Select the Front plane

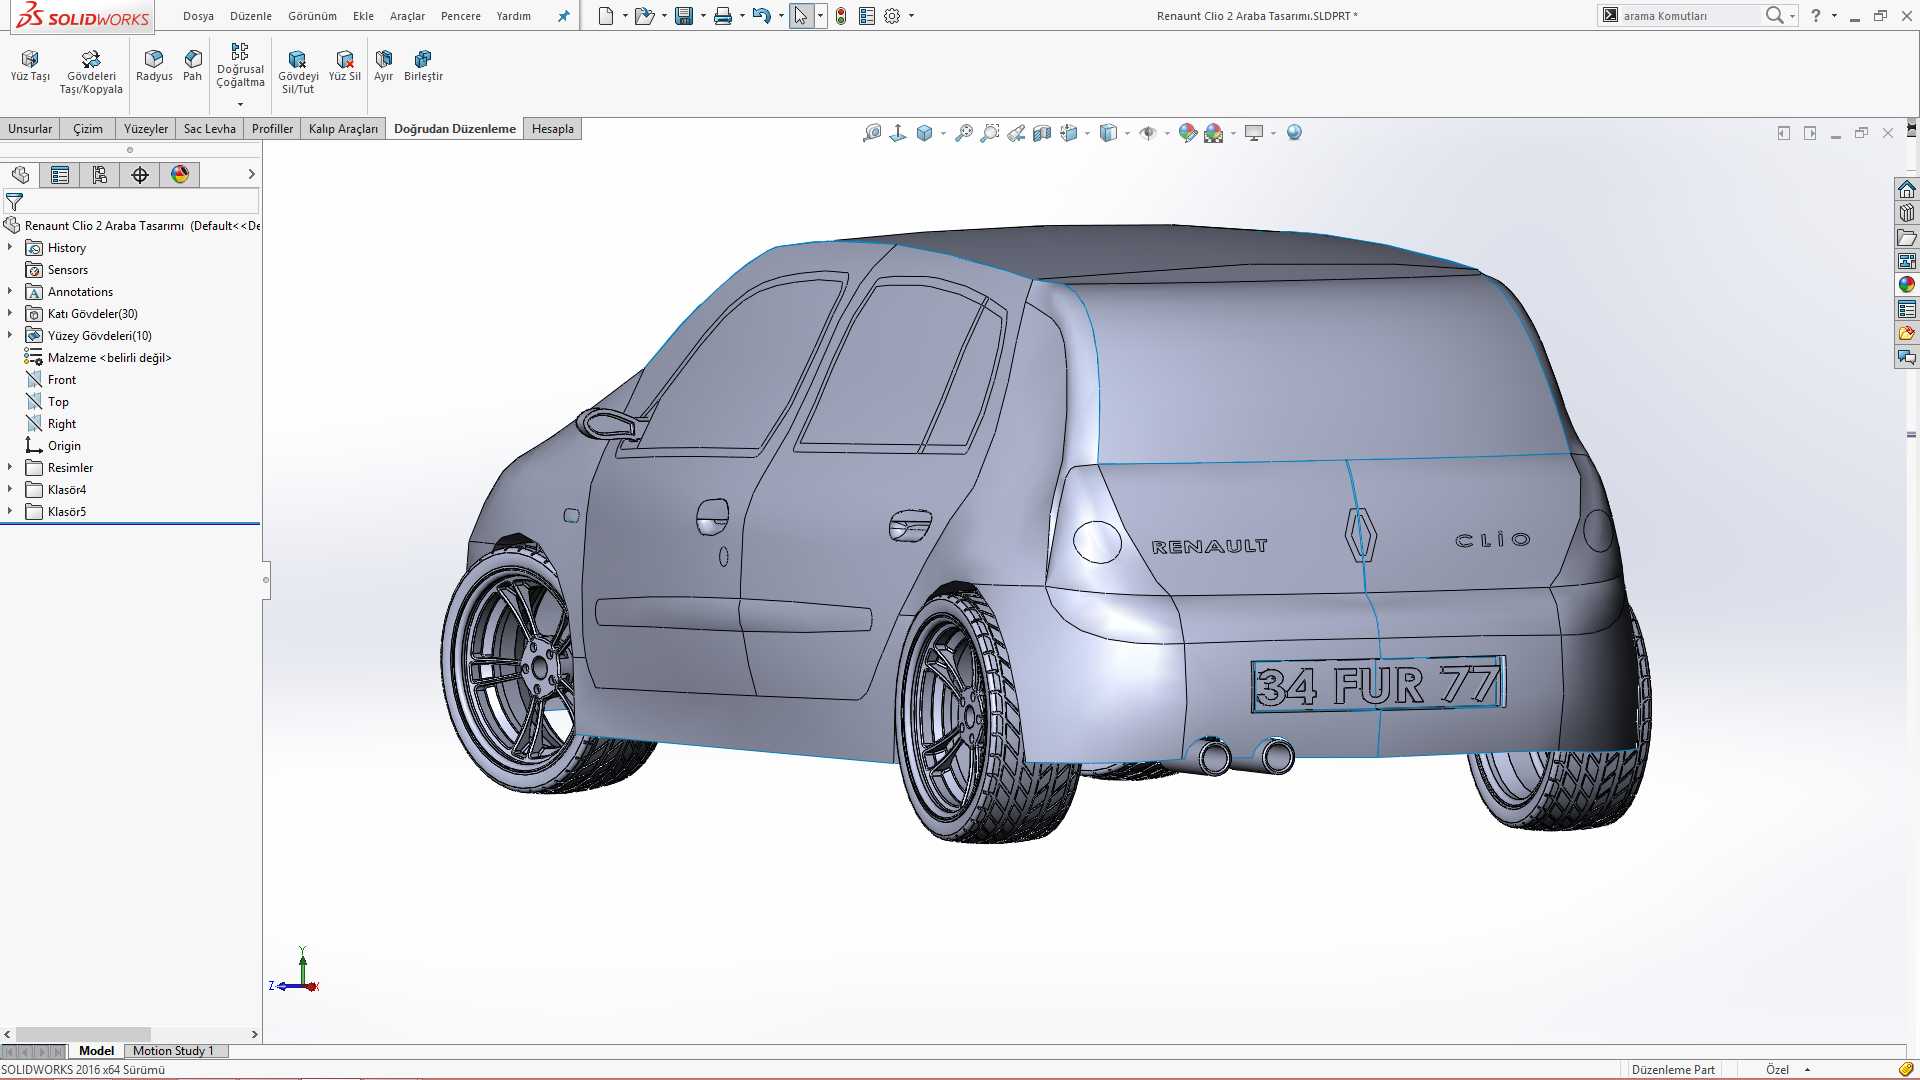(x=62, y=380)
